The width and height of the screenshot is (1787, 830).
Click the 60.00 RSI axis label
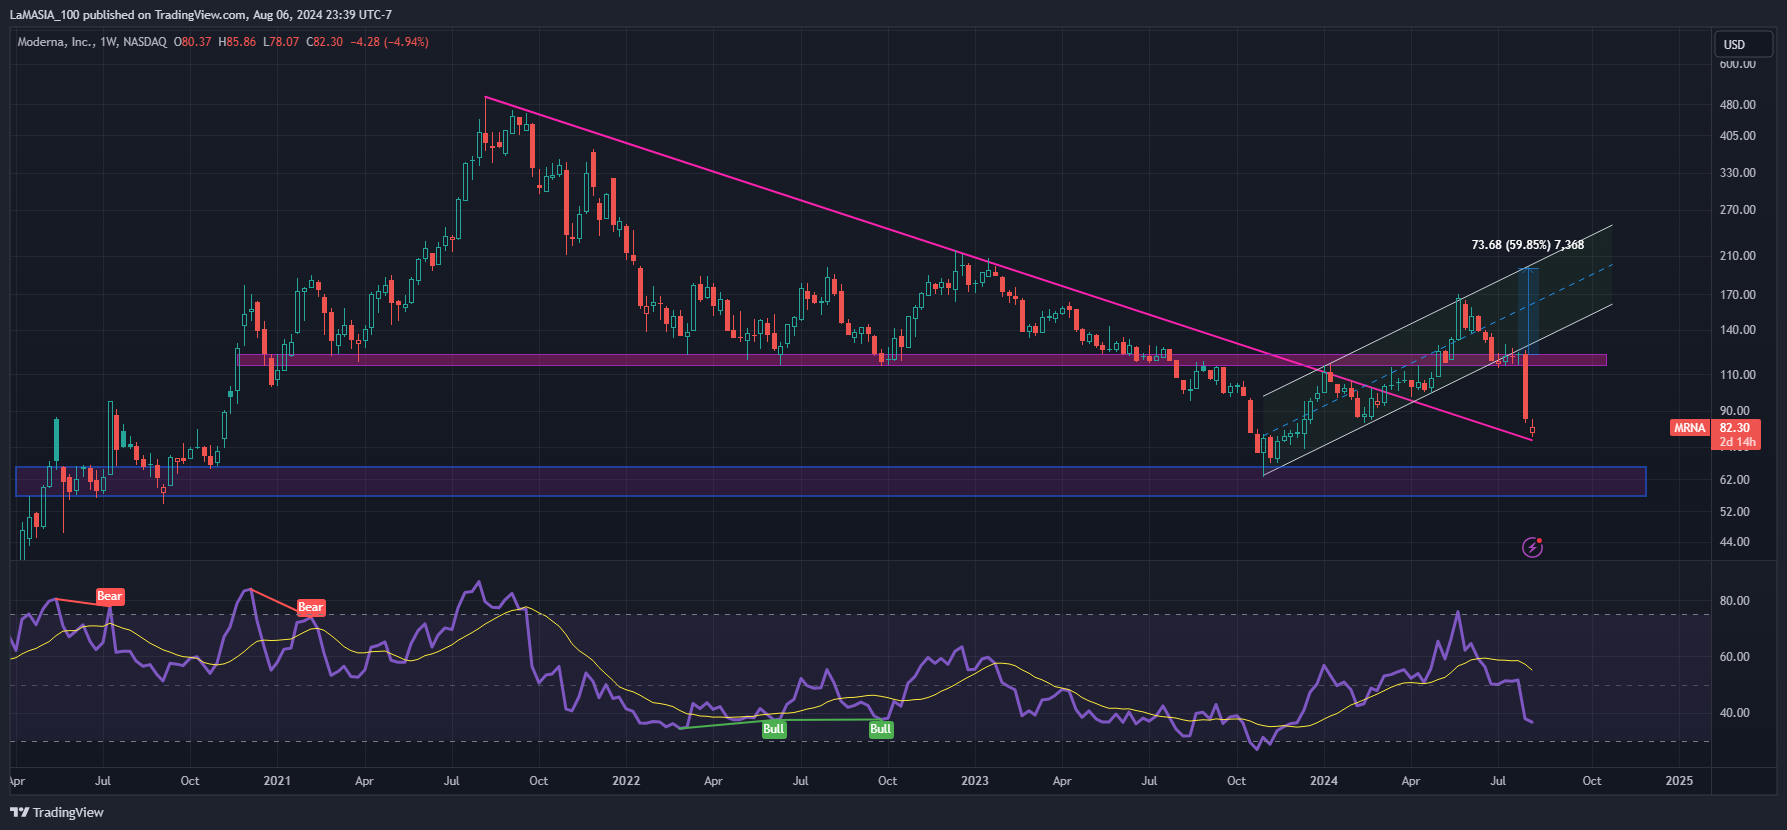tap(1734, 657)
